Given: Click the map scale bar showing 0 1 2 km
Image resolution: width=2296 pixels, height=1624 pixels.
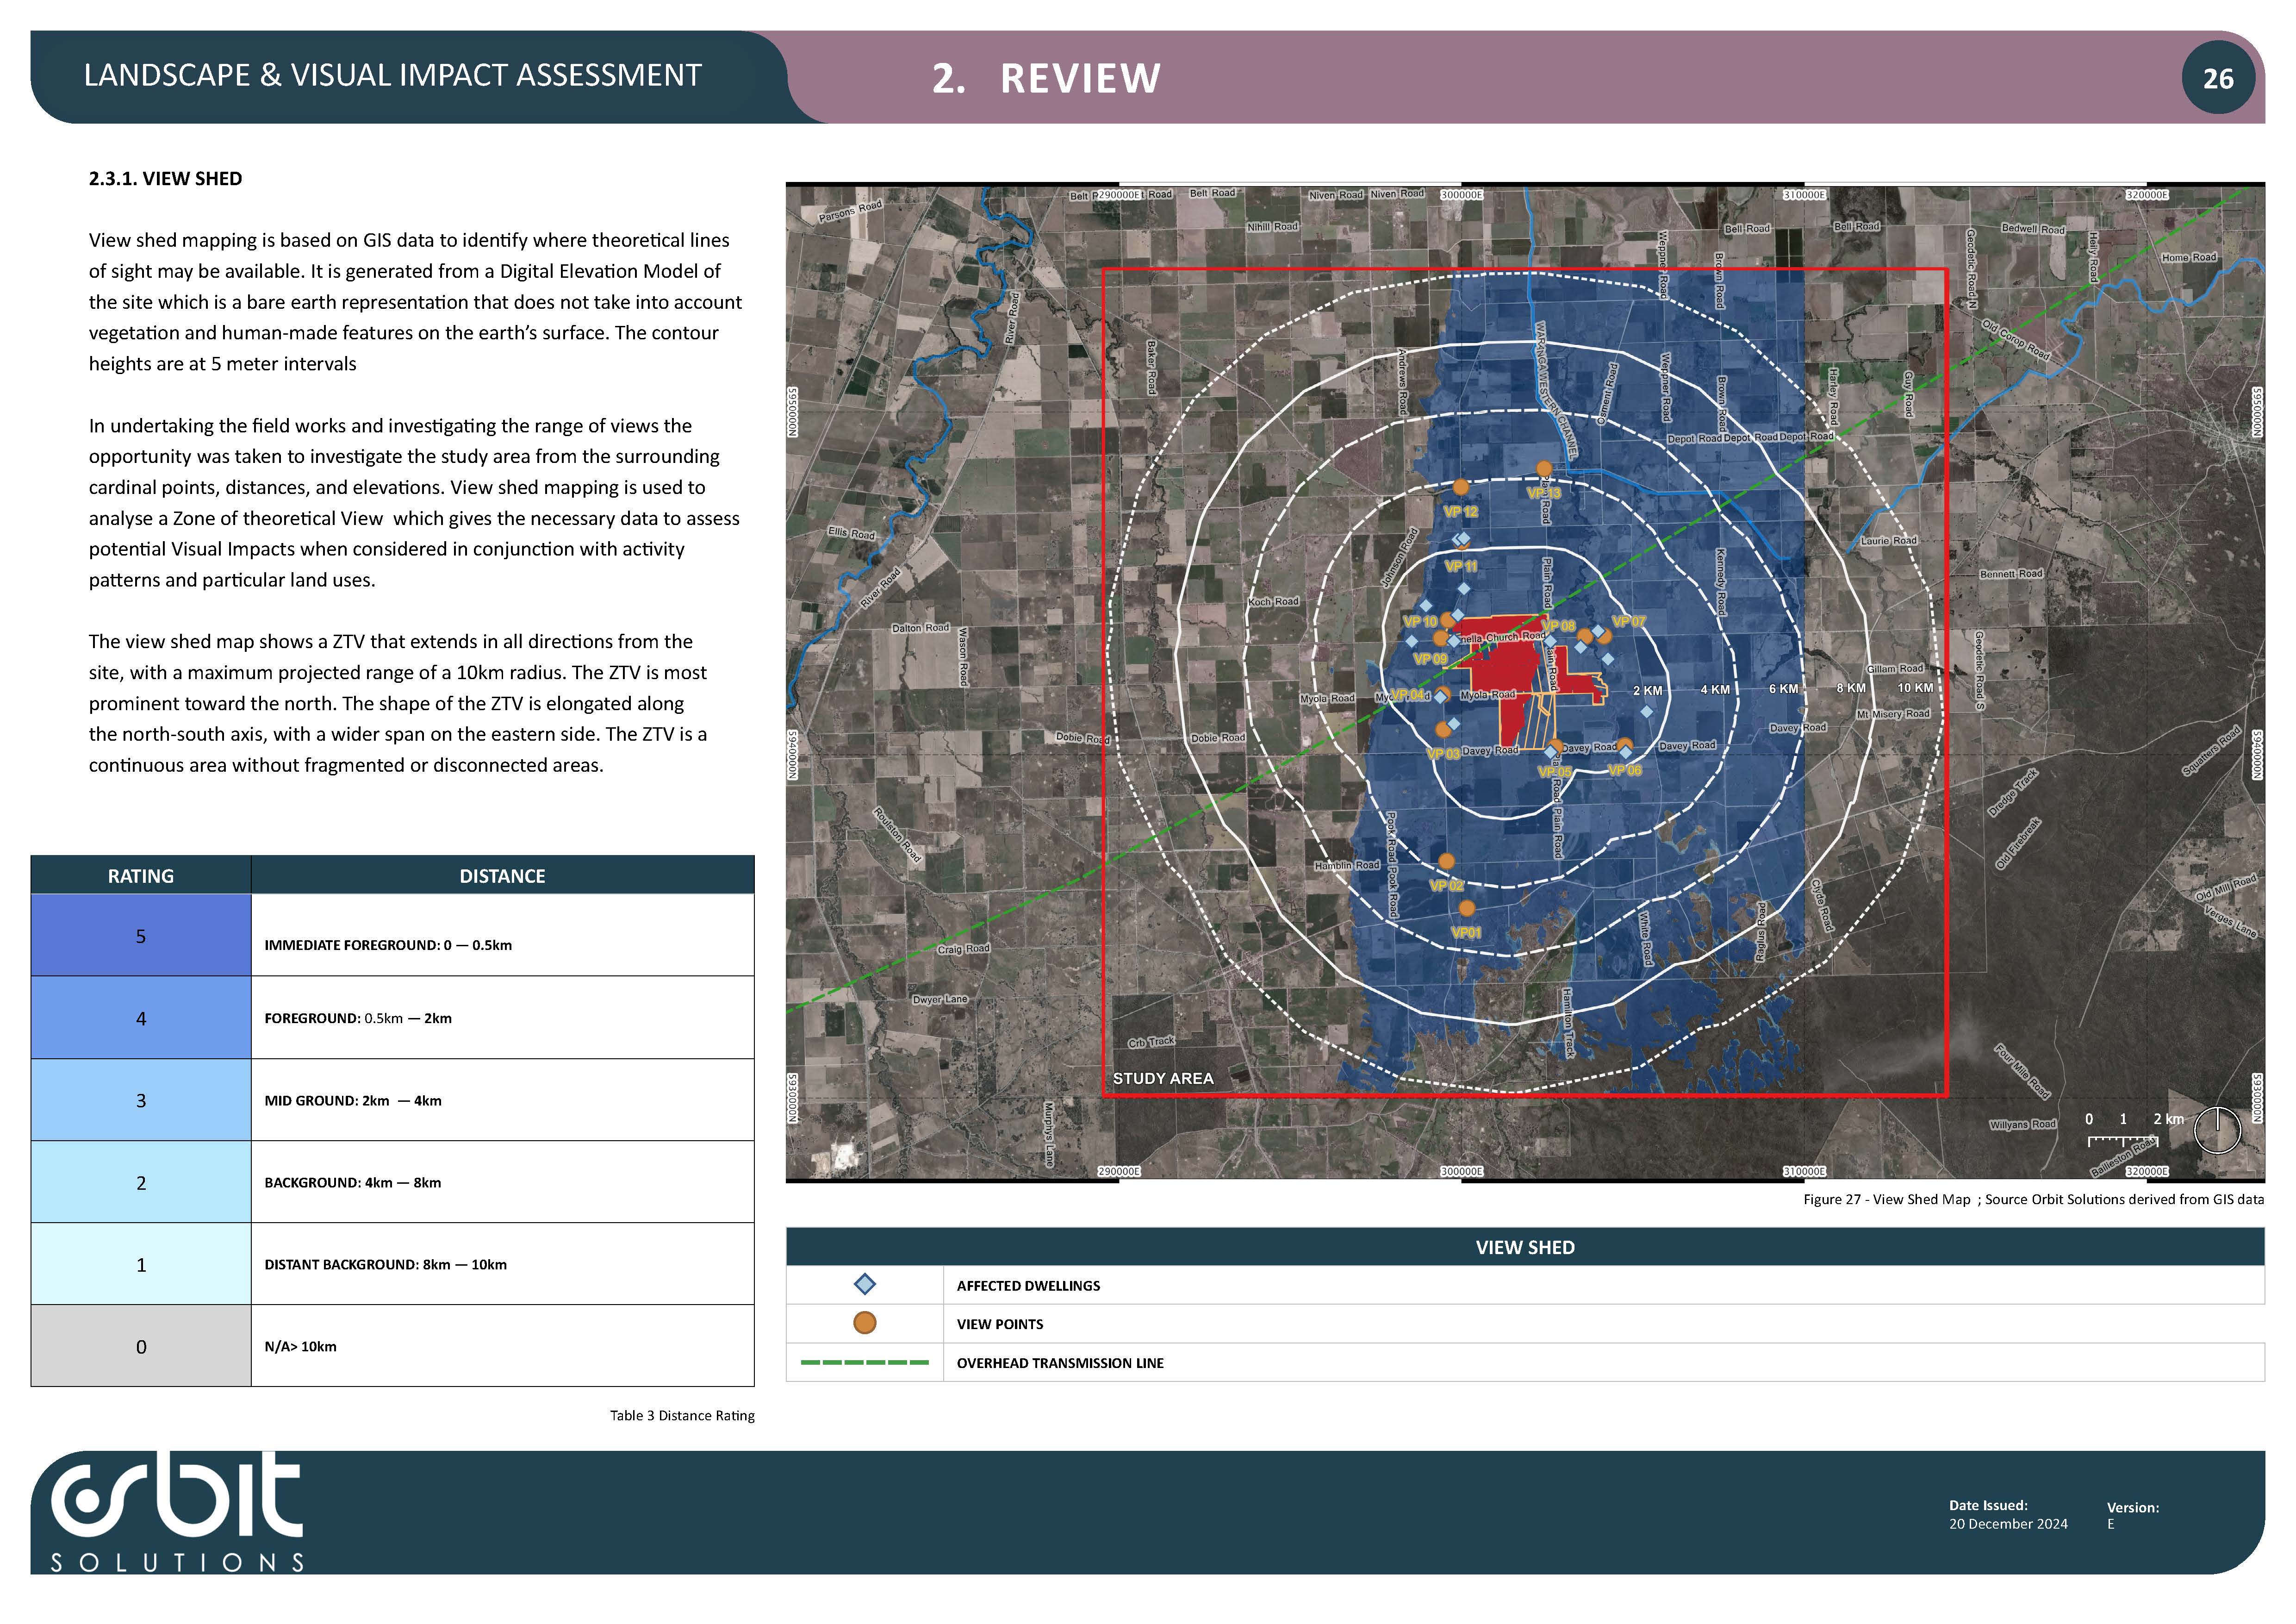Looking at the screenshot, I should pyautogui.click(x=2134, y=1131).
